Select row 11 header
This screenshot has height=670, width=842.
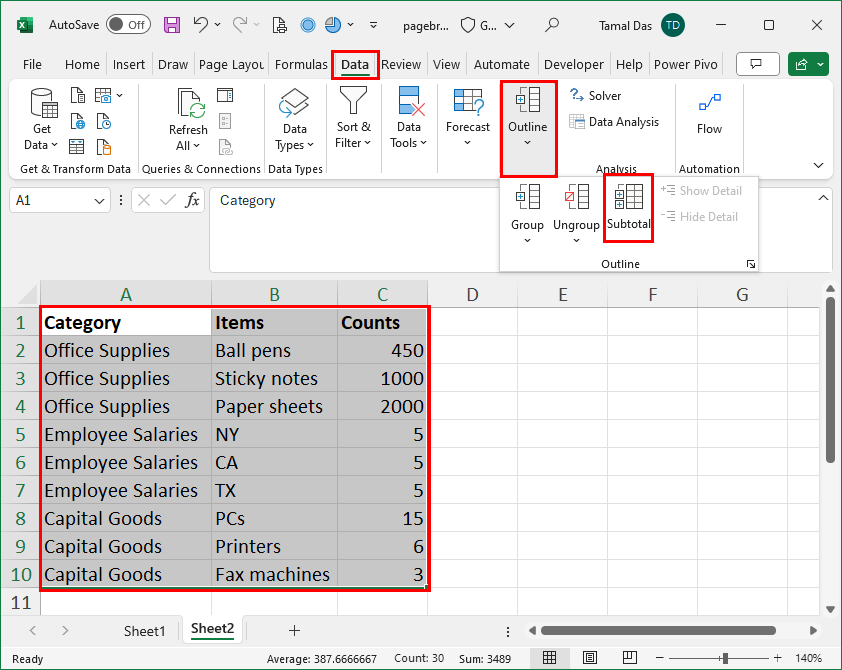(x=20, y=602)
